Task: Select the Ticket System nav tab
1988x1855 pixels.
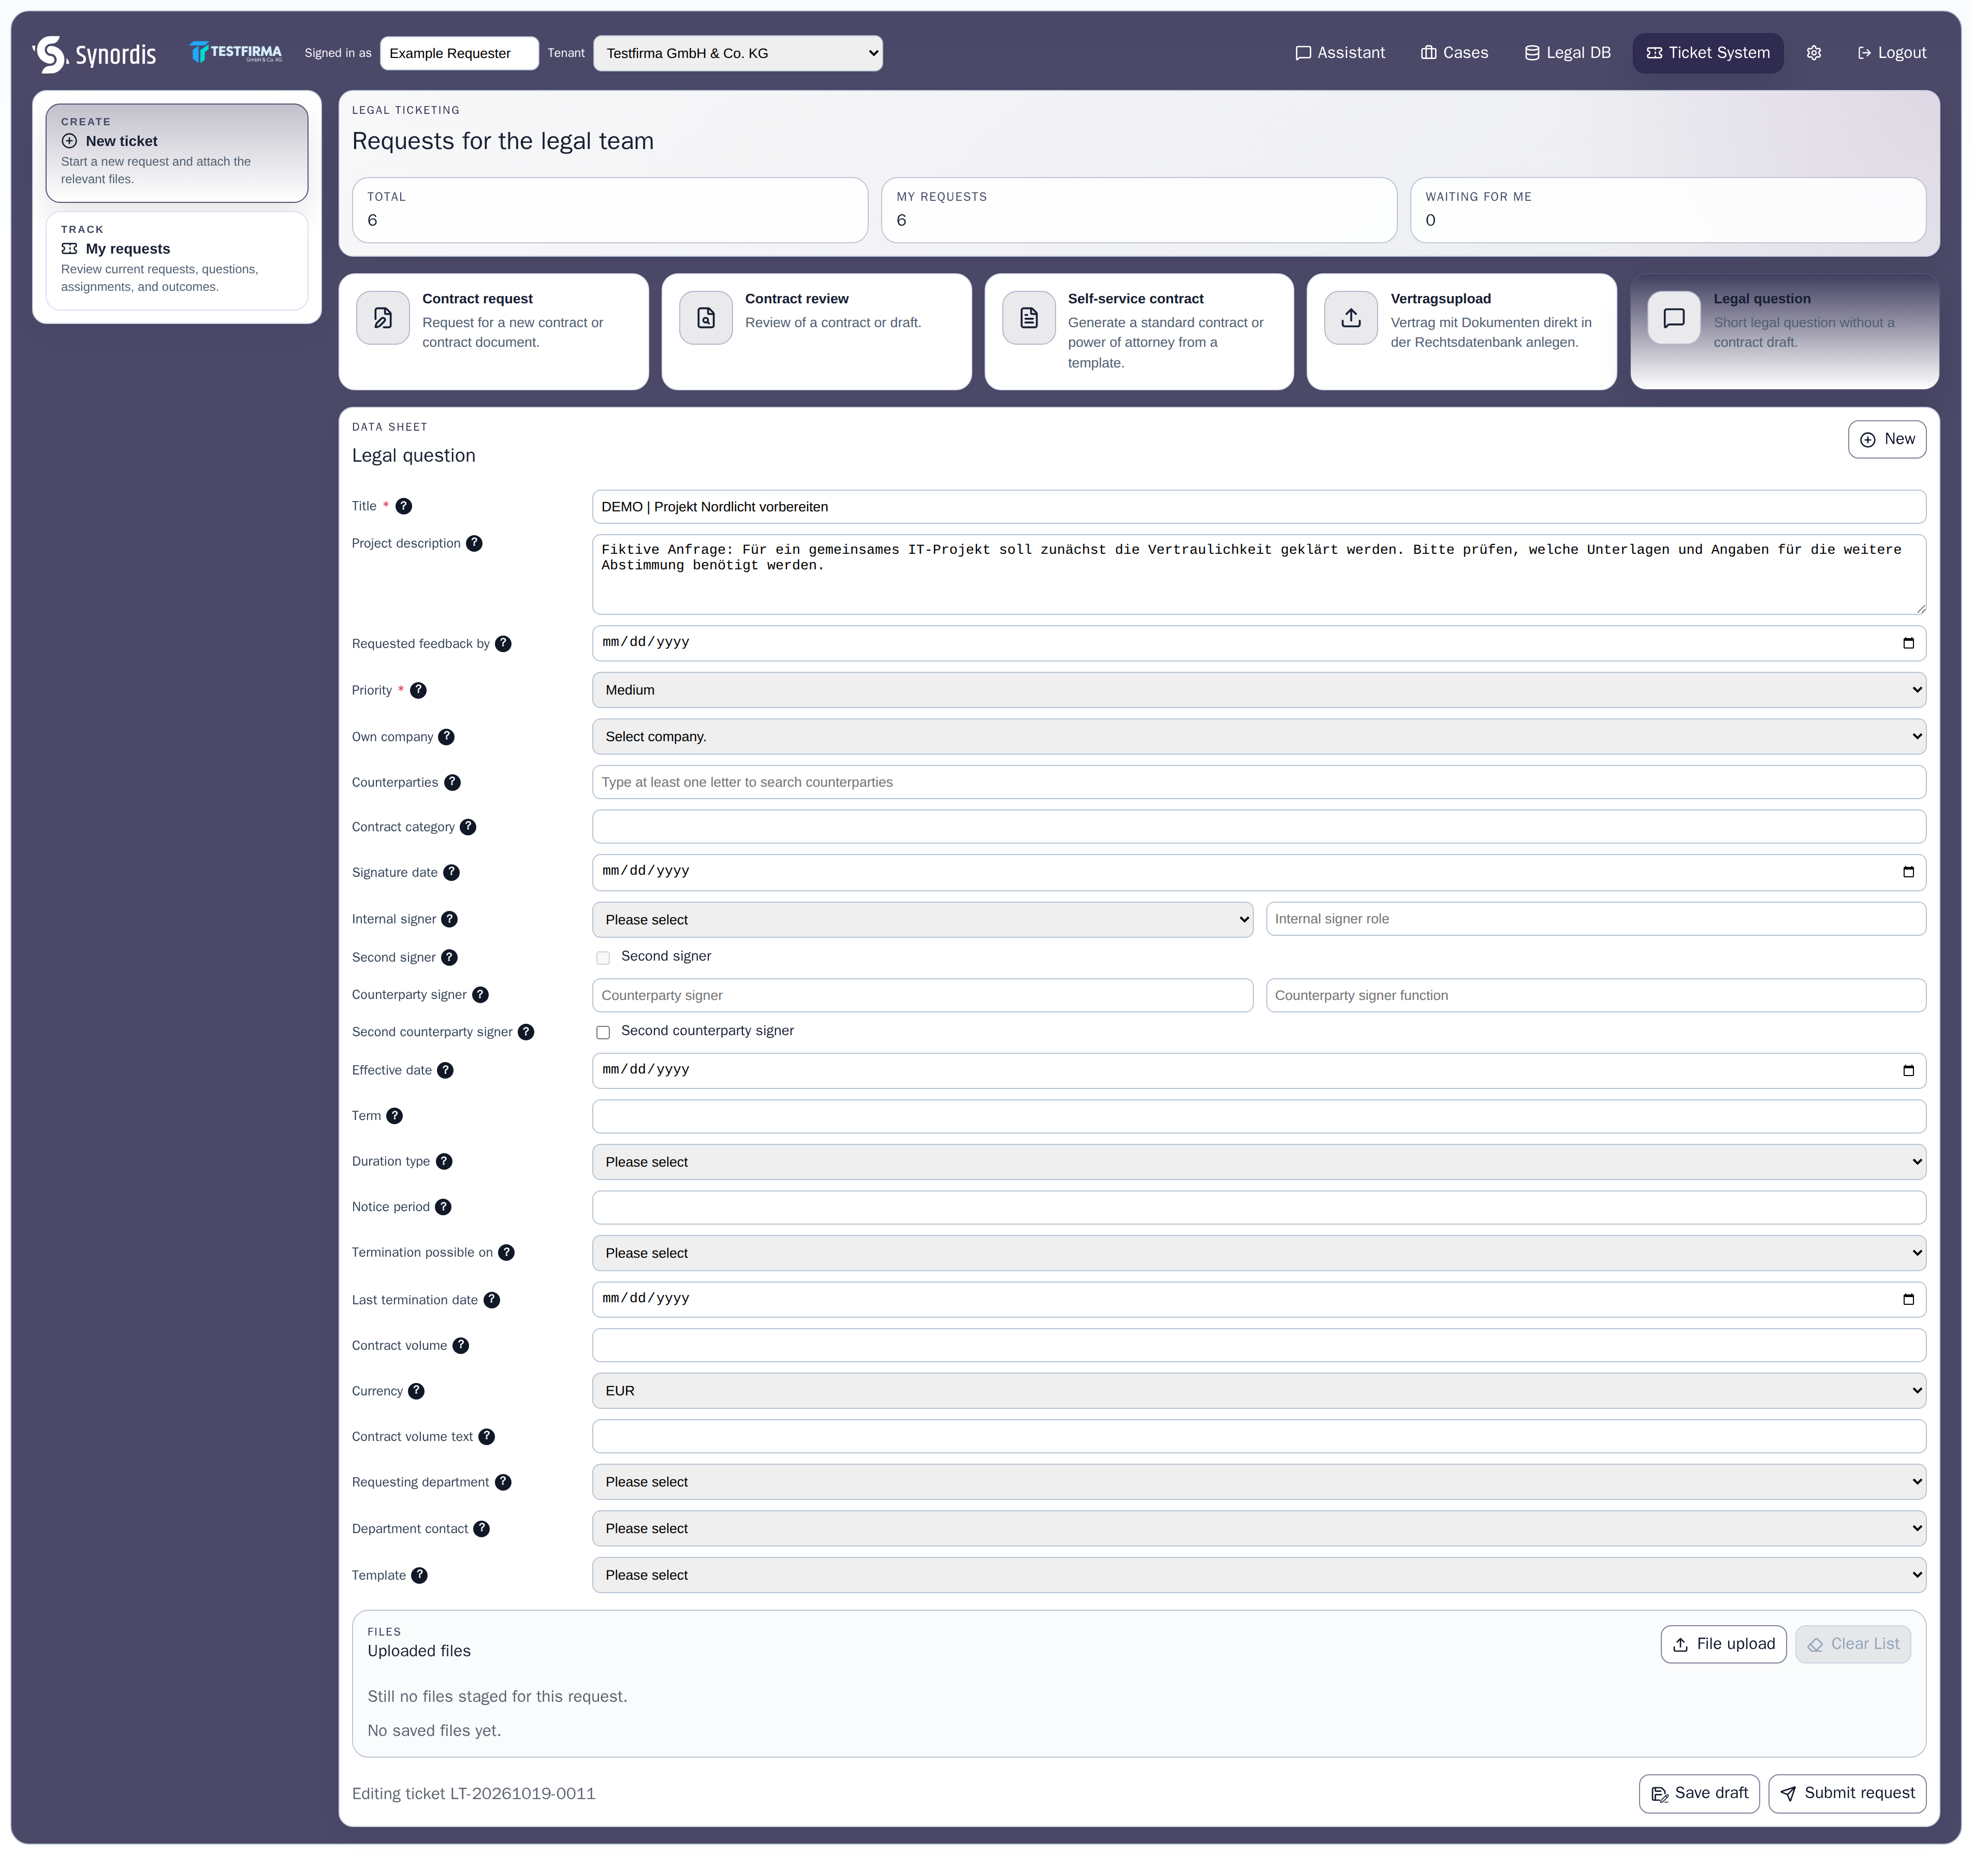Action: click(x=1707, y=53)
